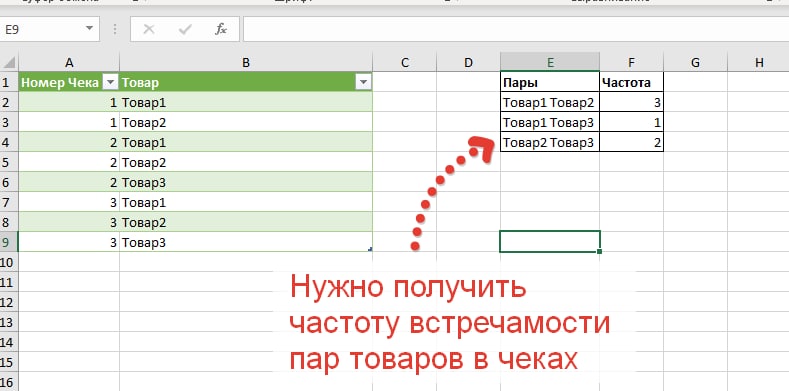Select row 9 header
Viewport: 789px width, 391px height.
9,243
